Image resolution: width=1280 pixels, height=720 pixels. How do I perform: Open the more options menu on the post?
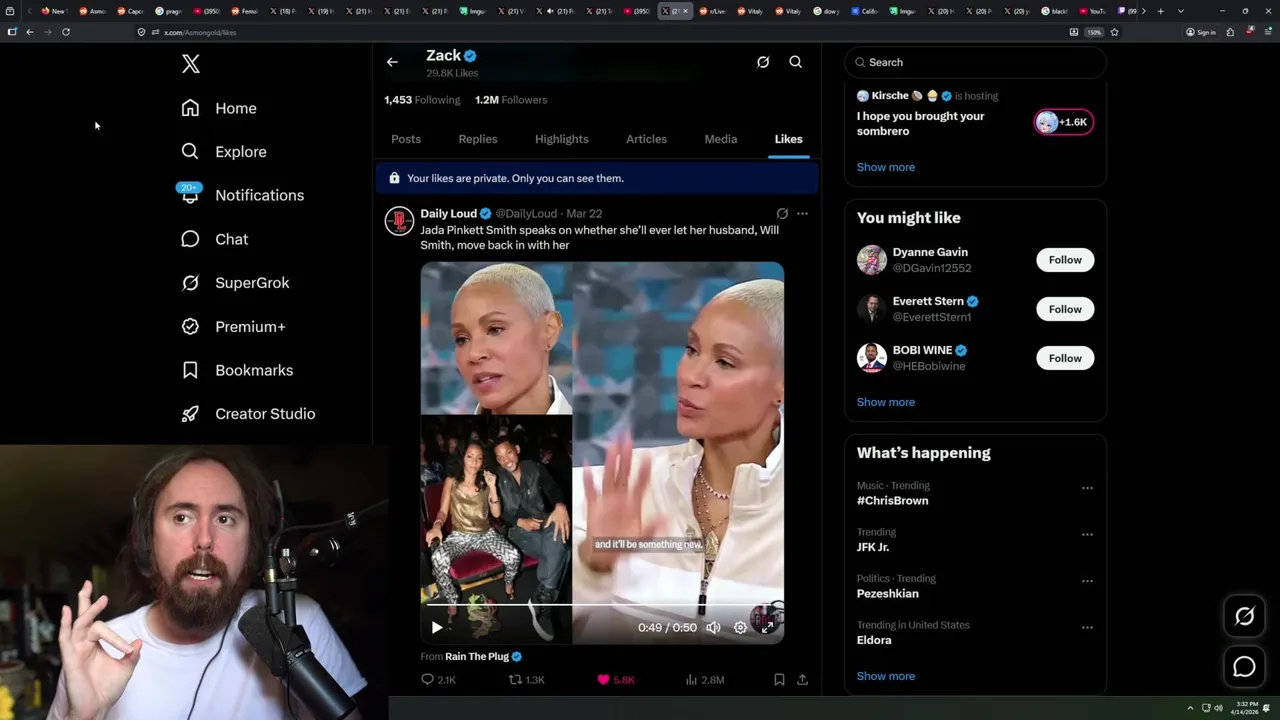click(x=802, y=213)
